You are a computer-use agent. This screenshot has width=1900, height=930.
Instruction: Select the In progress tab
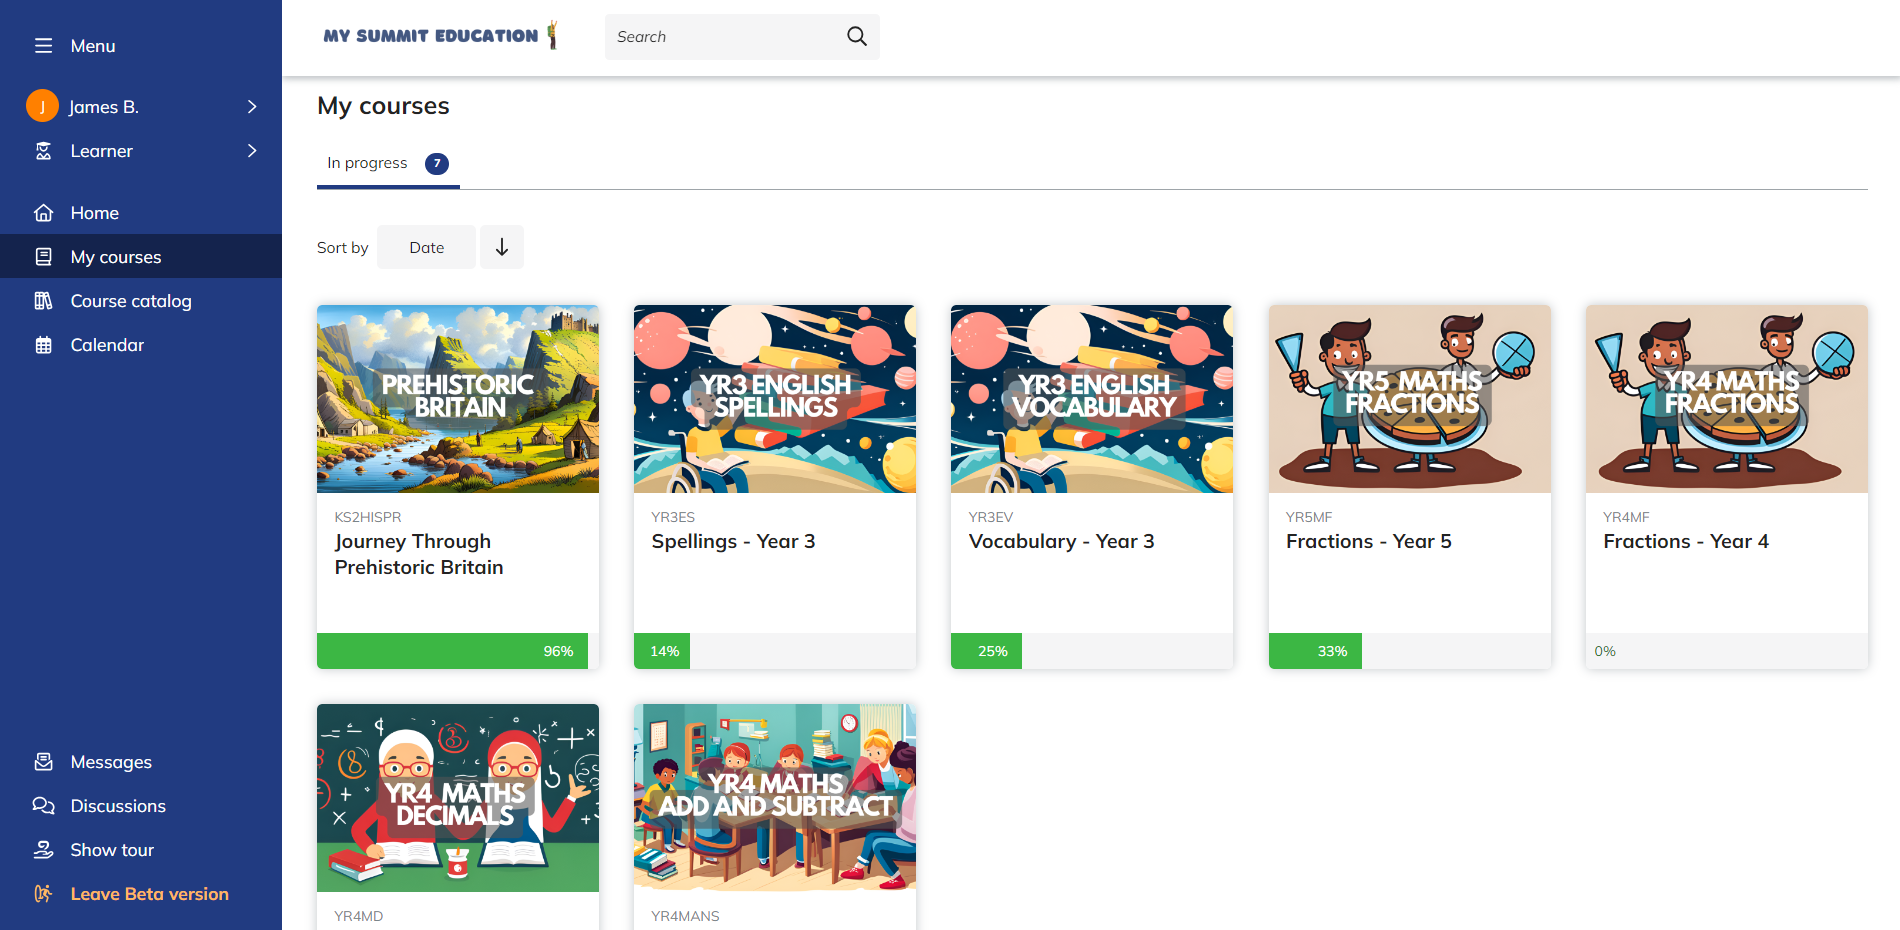[x=388, y=163]
